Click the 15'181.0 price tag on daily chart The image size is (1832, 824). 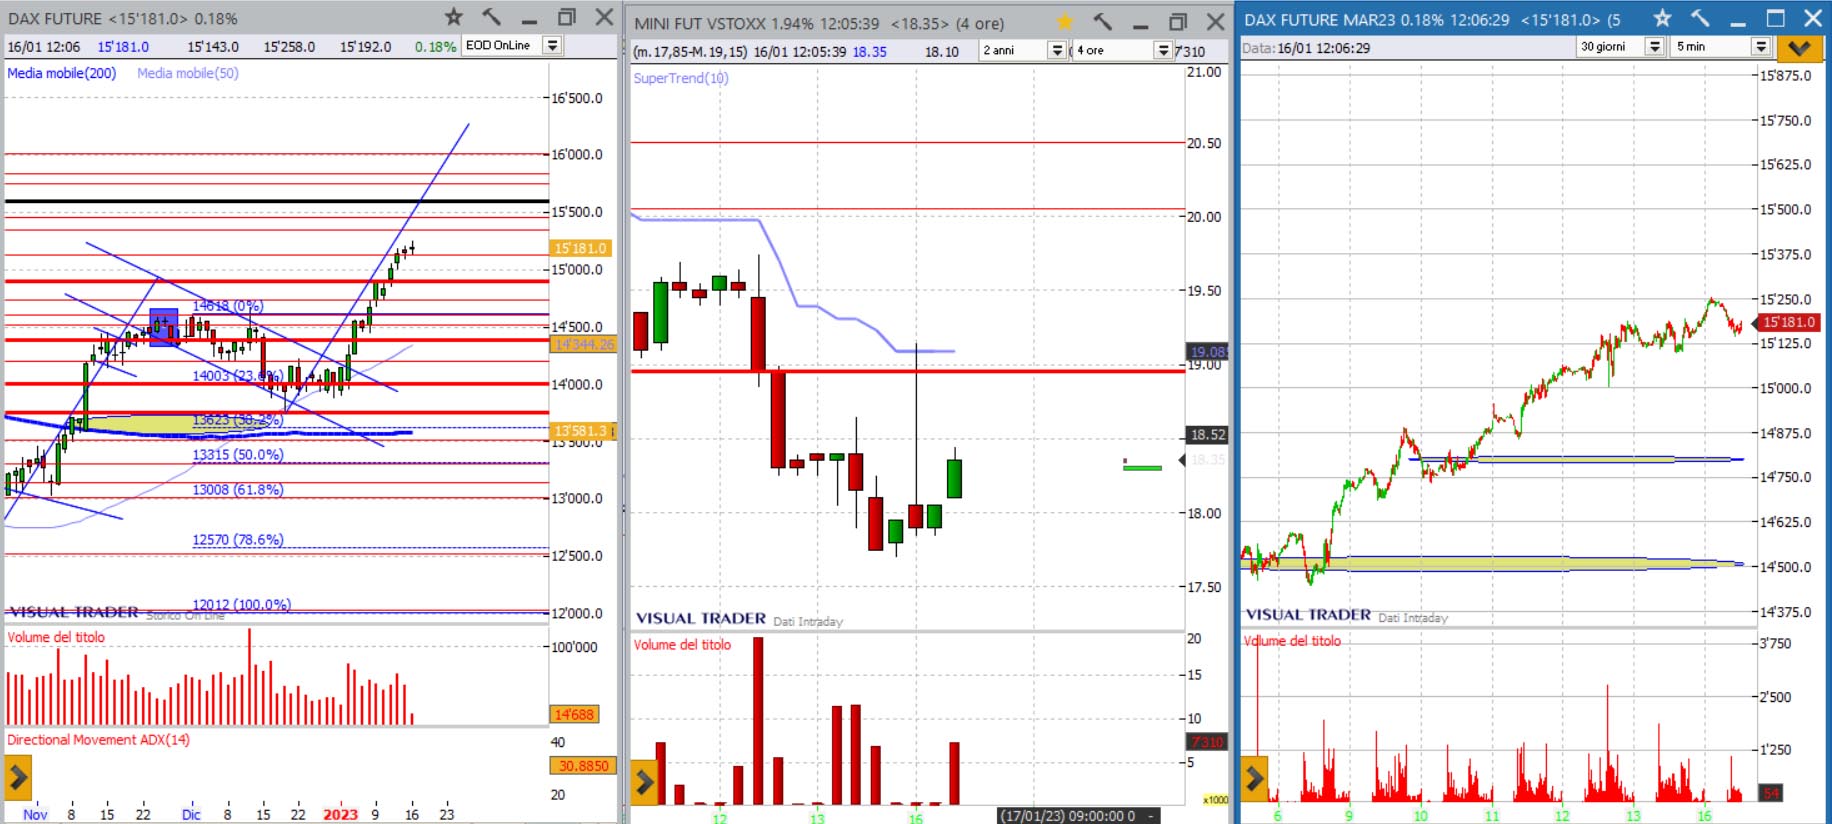point(579,248)
